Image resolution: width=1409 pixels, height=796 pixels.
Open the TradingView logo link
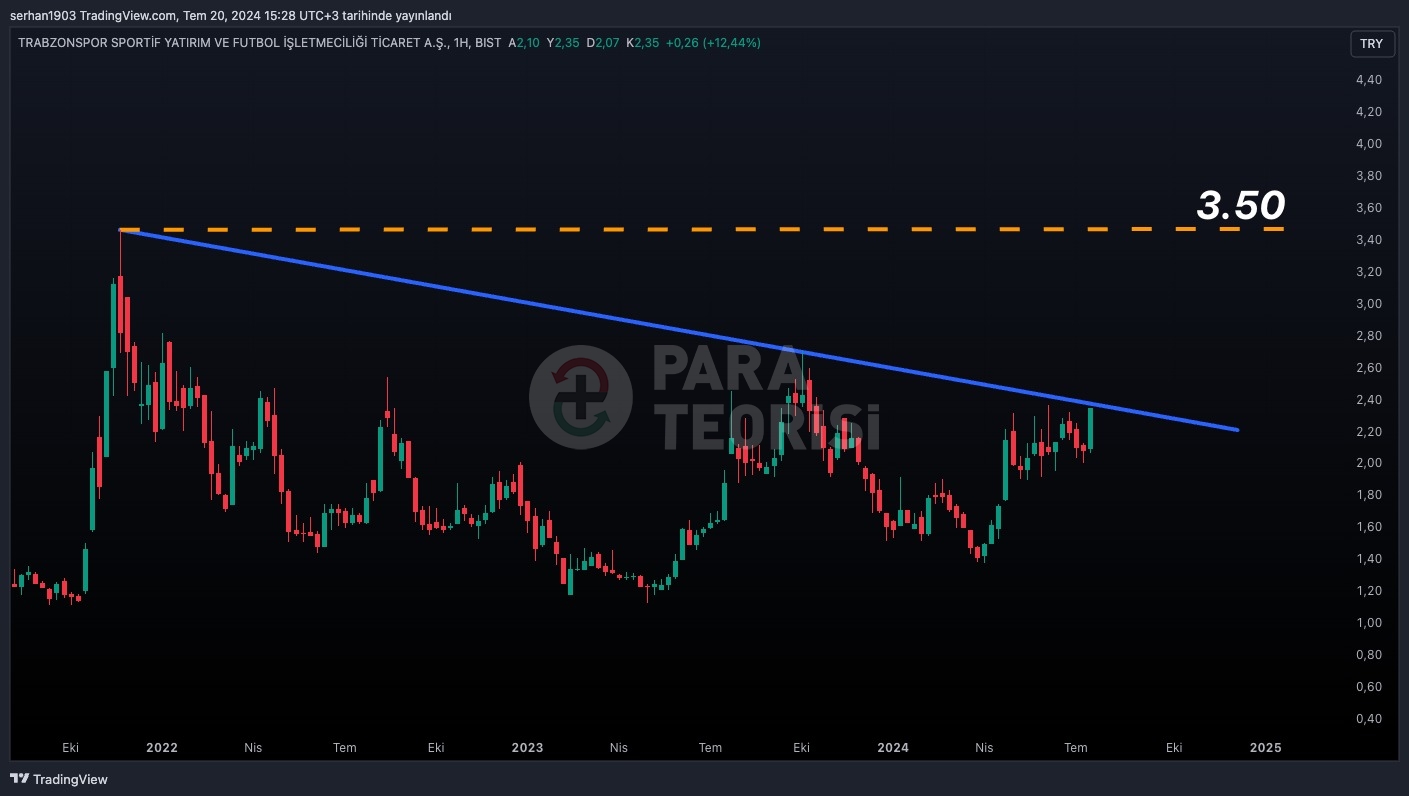coord(59,779)
